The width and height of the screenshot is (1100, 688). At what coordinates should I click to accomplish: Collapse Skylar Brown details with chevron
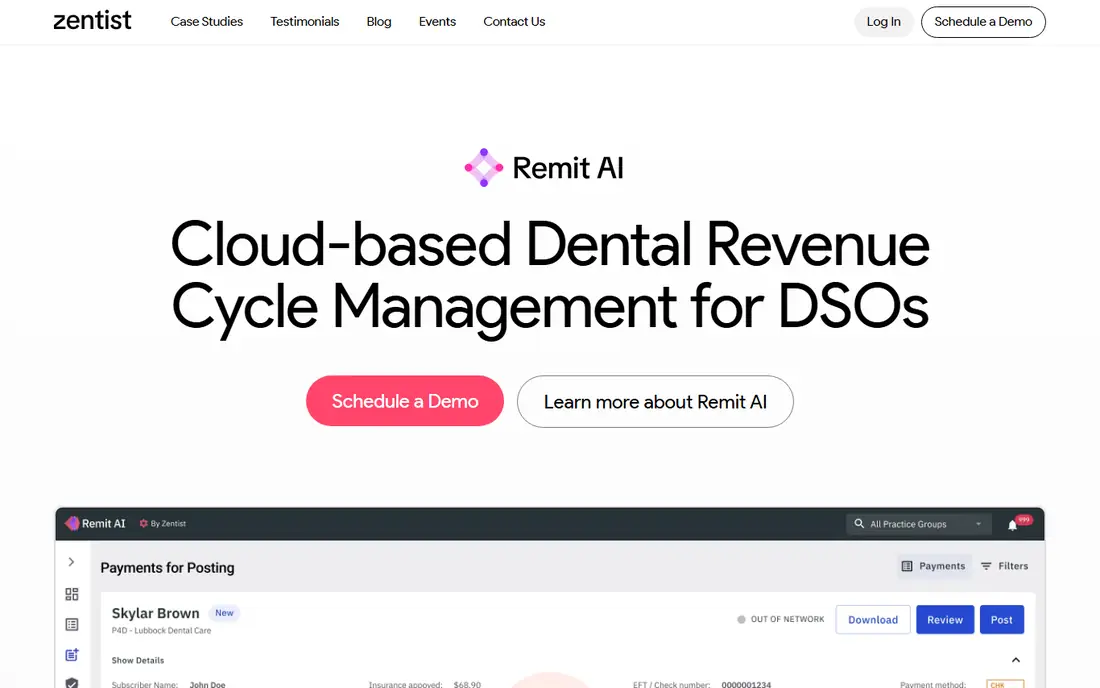(1016, 660)
